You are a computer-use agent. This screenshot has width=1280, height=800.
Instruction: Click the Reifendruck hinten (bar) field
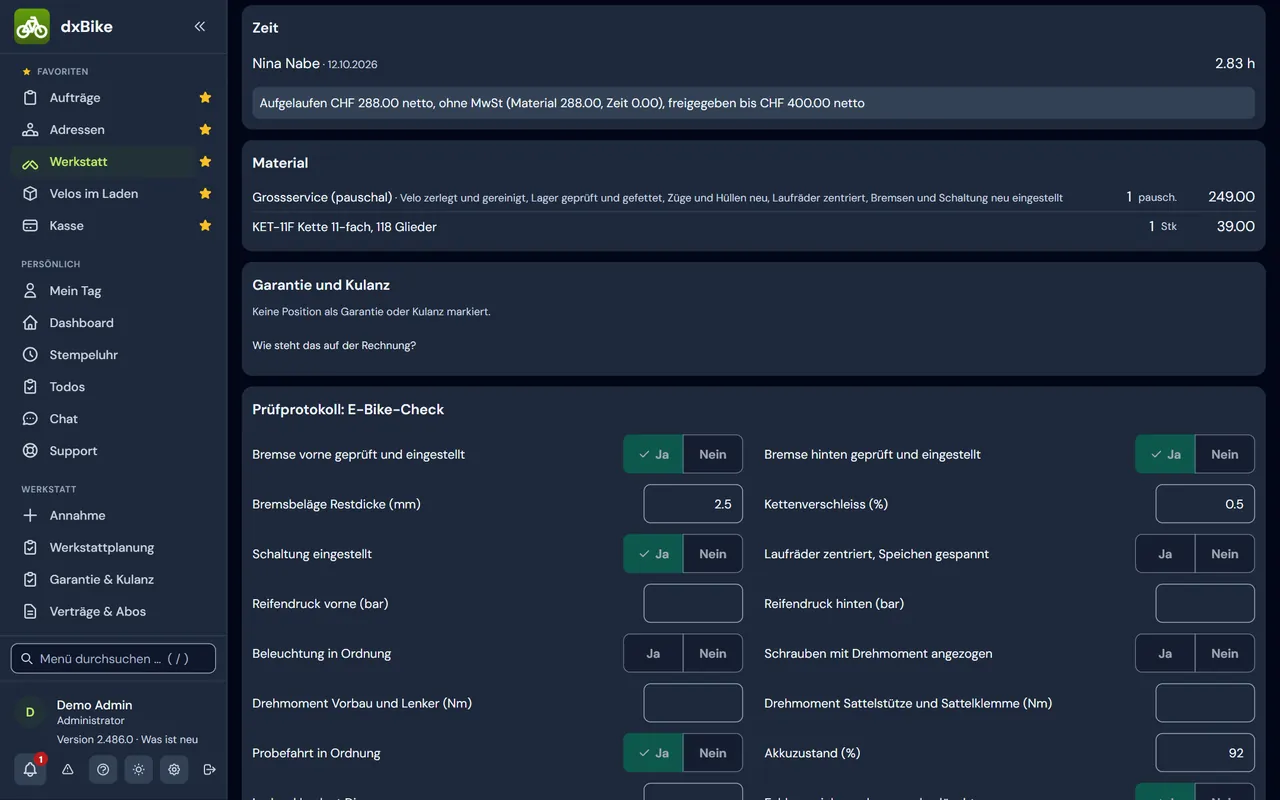point(1205,604)
